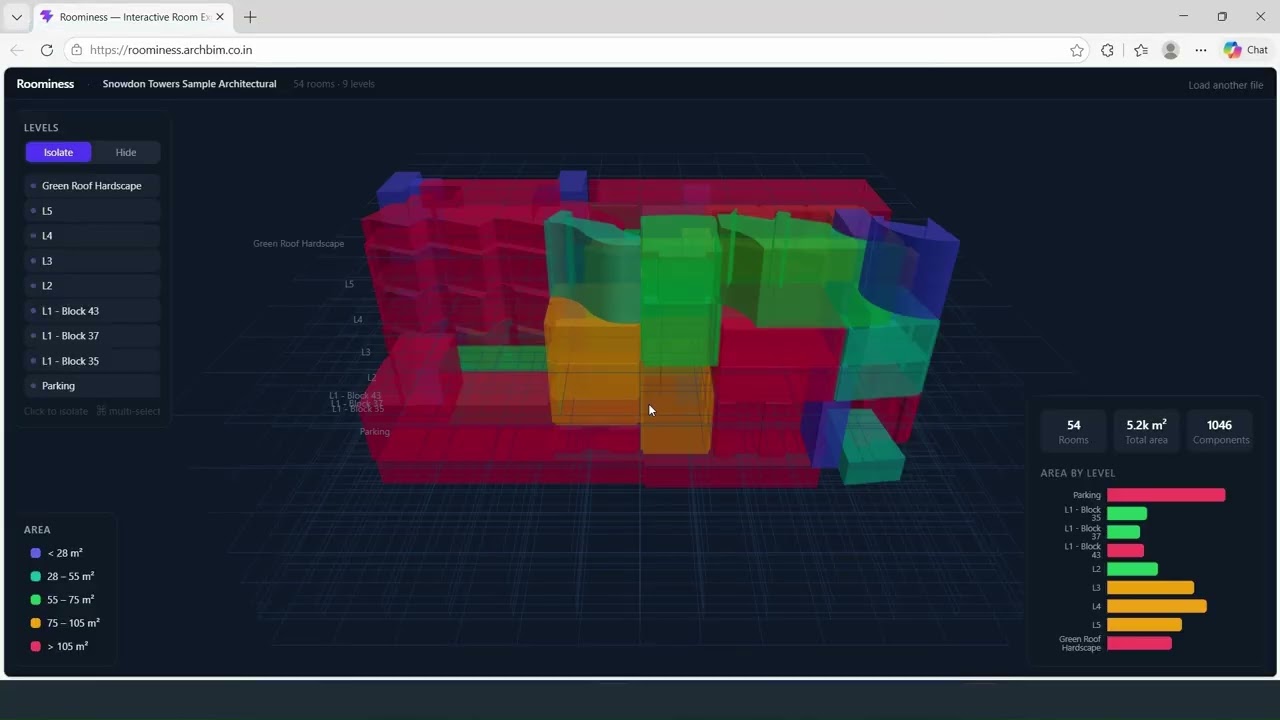Click the Parking area bar

[1166, 495]
